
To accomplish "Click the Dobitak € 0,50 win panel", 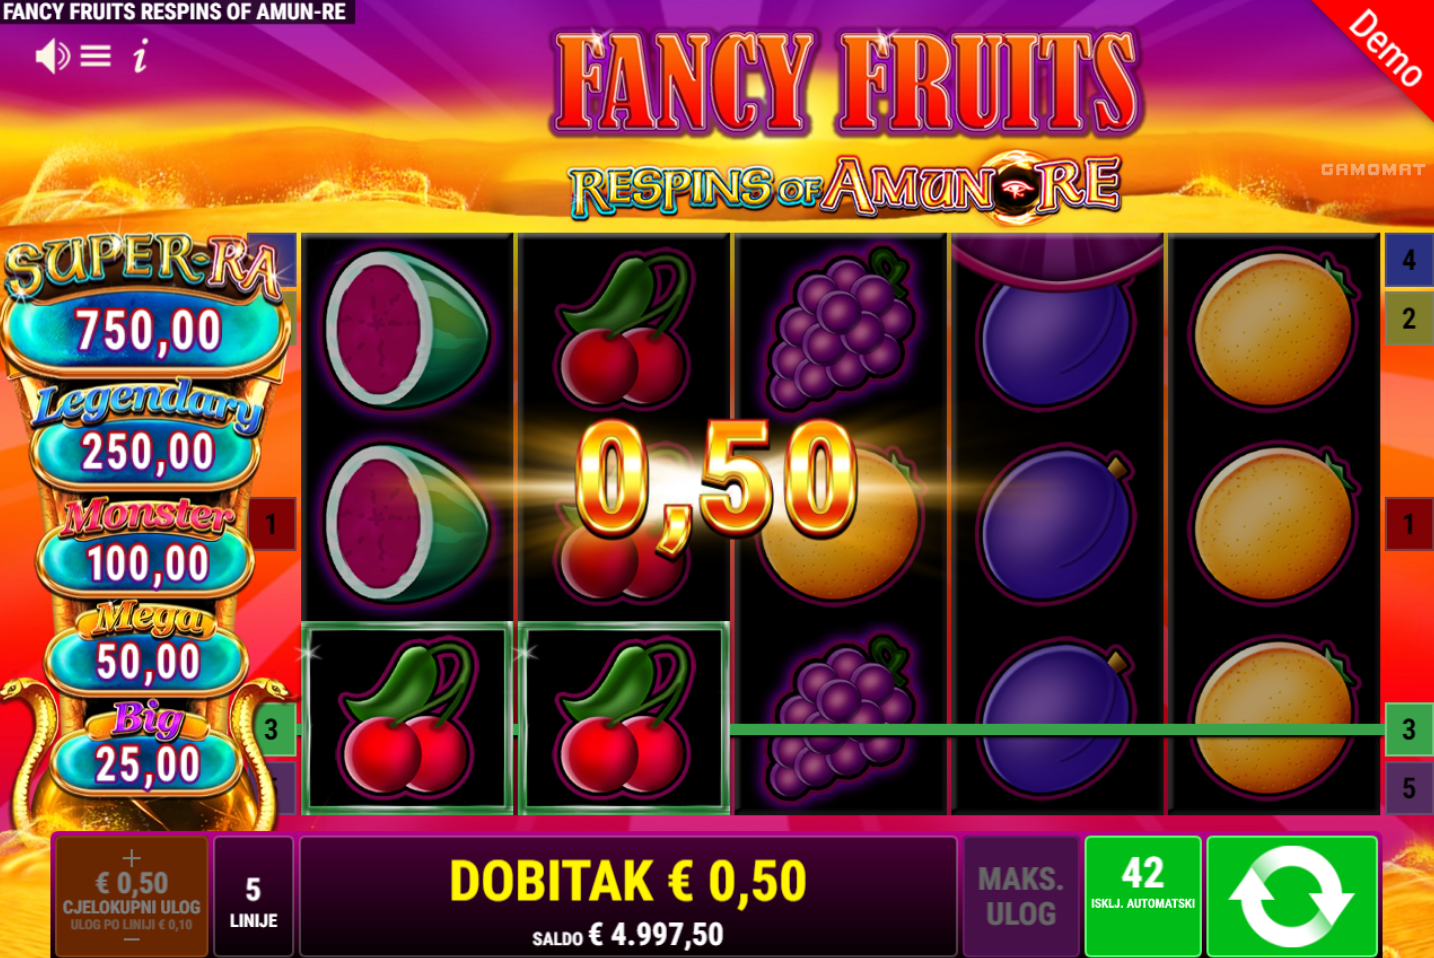I will pos(628,896).
